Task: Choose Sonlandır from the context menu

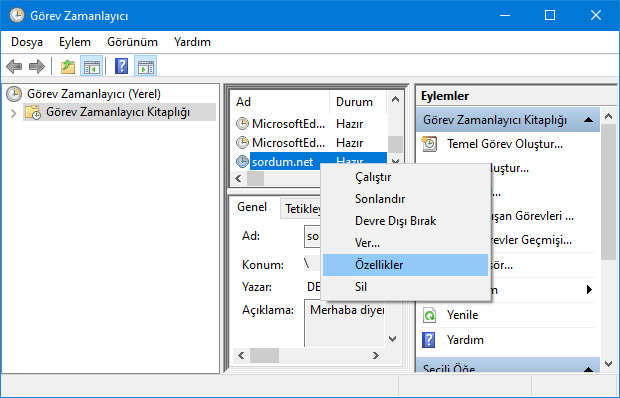Action: pyautogui.click(x=405, y=199)
